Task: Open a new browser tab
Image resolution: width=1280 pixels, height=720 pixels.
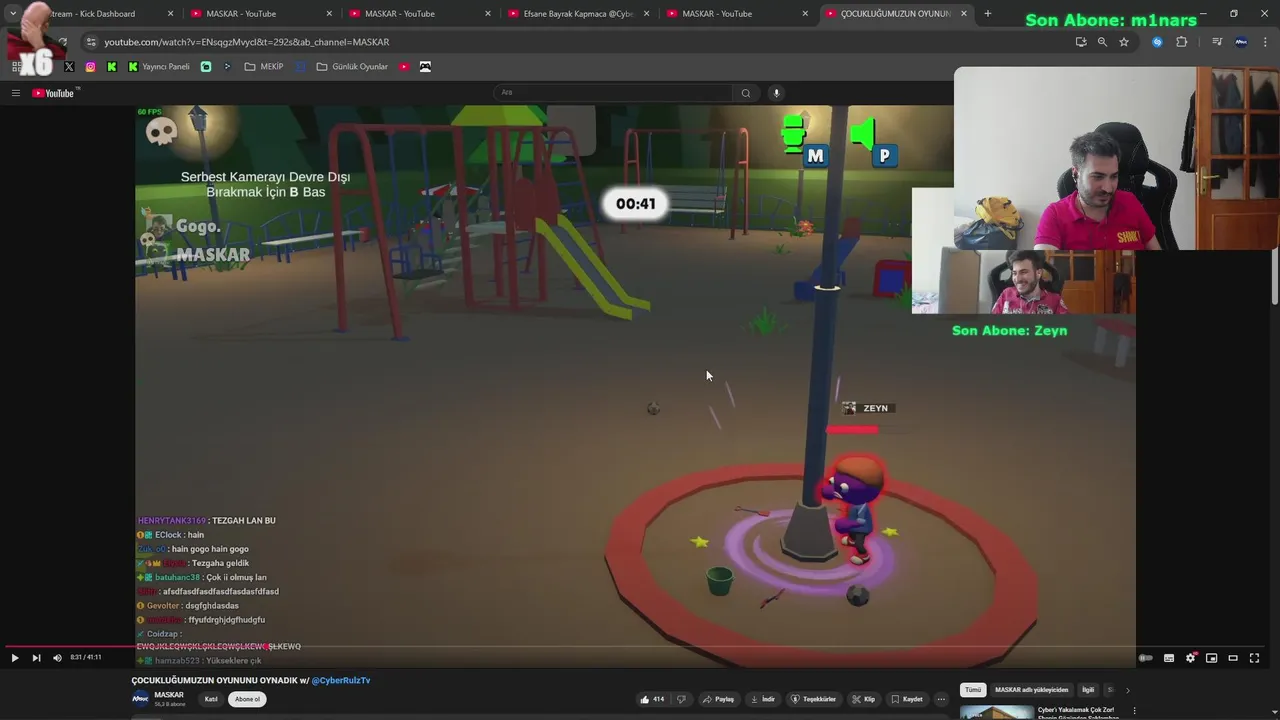Action: 988,14
